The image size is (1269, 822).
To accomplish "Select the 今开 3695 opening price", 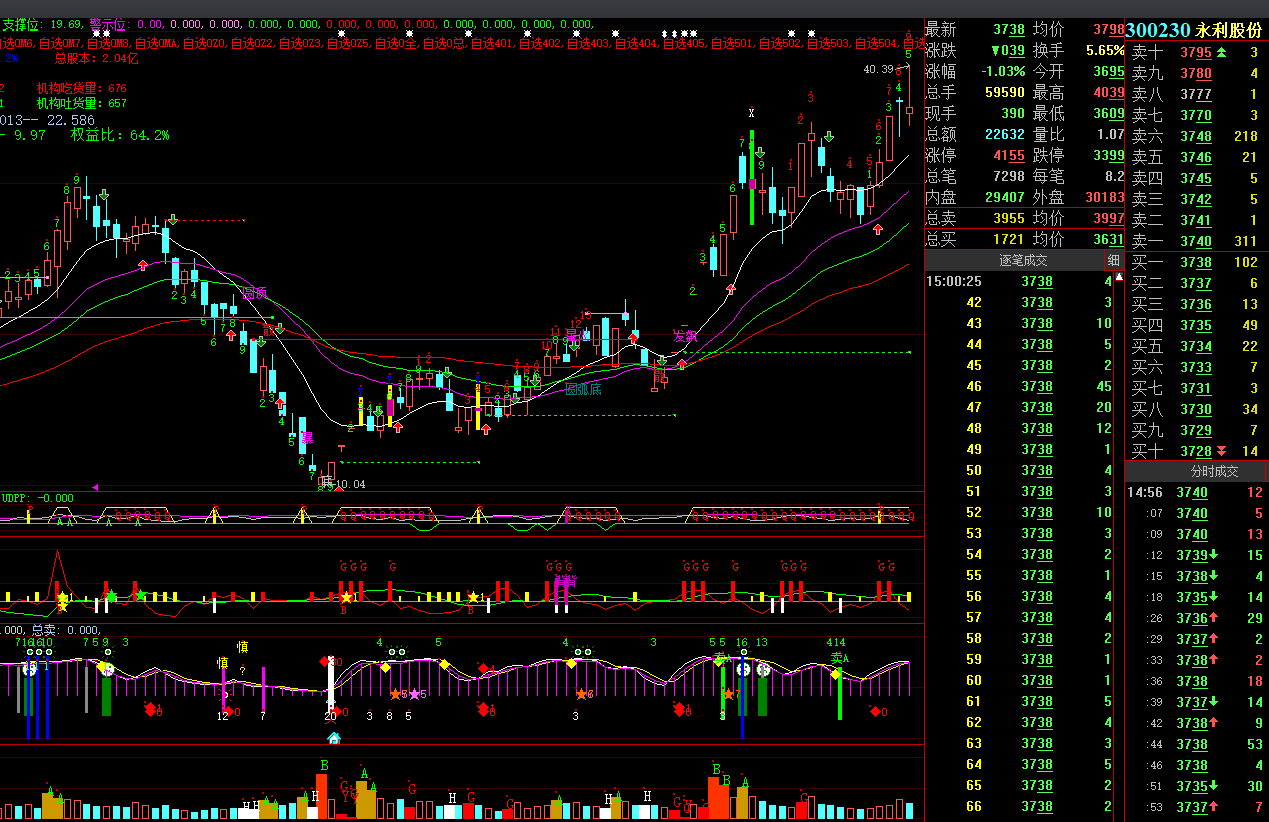I will click(x=1108, y=72).
